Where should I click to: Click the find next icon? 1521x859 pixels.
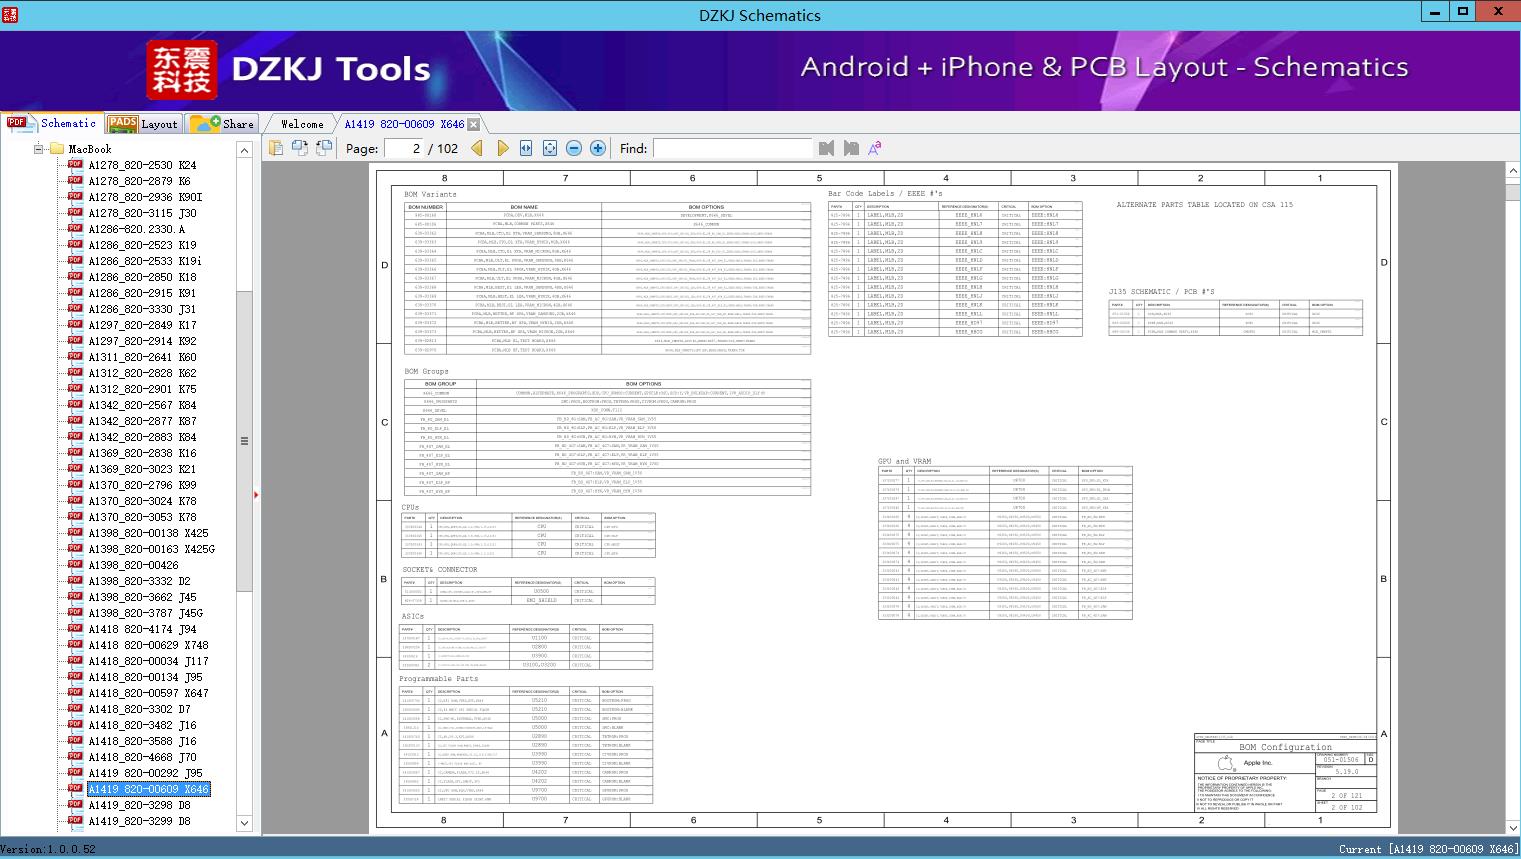[x=851, y=148]
